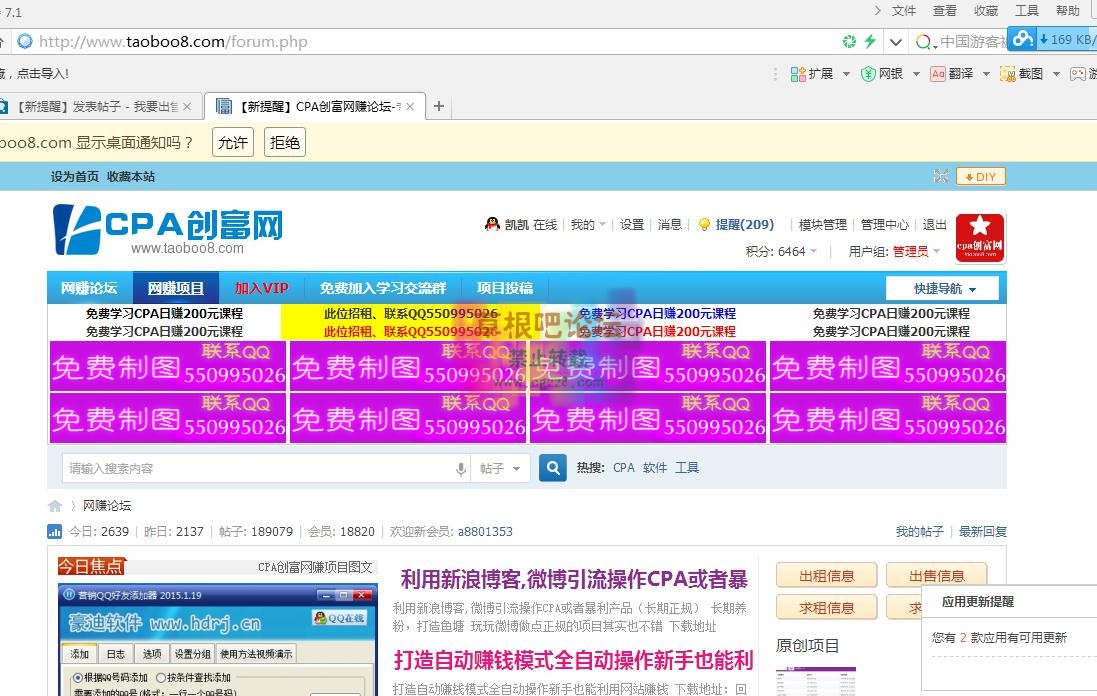
Task: Click 允许 to allow desktop notifications
Action: [232, 142]
